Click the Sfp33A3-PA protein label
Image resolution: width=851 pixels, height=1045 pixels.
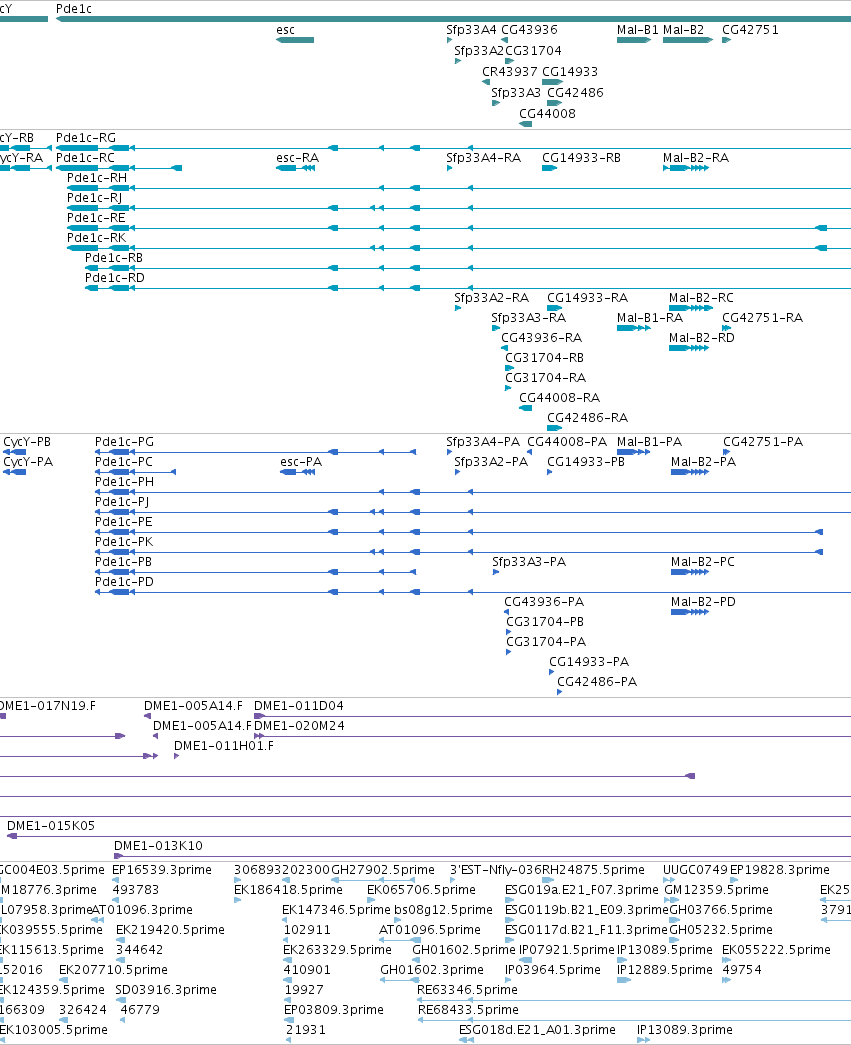pyautogui.click(x=528, y=562)
